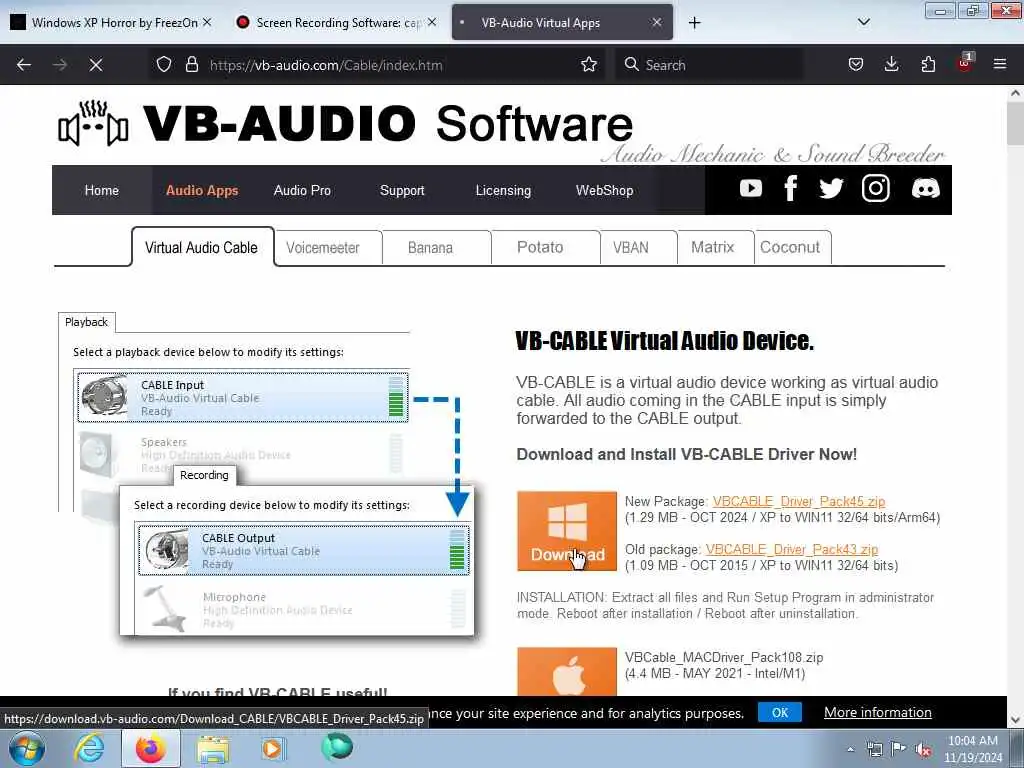Open a new tab with plus button

694,23
